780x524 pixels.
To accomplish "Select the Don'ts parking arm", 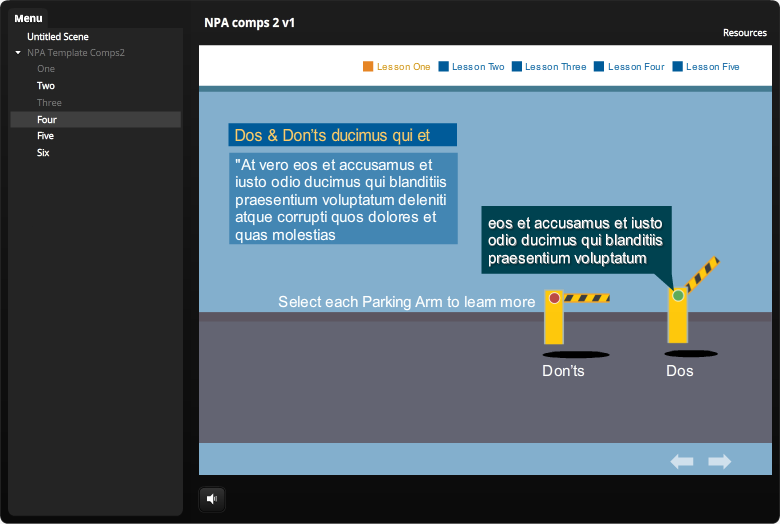I will click(555, 316).
